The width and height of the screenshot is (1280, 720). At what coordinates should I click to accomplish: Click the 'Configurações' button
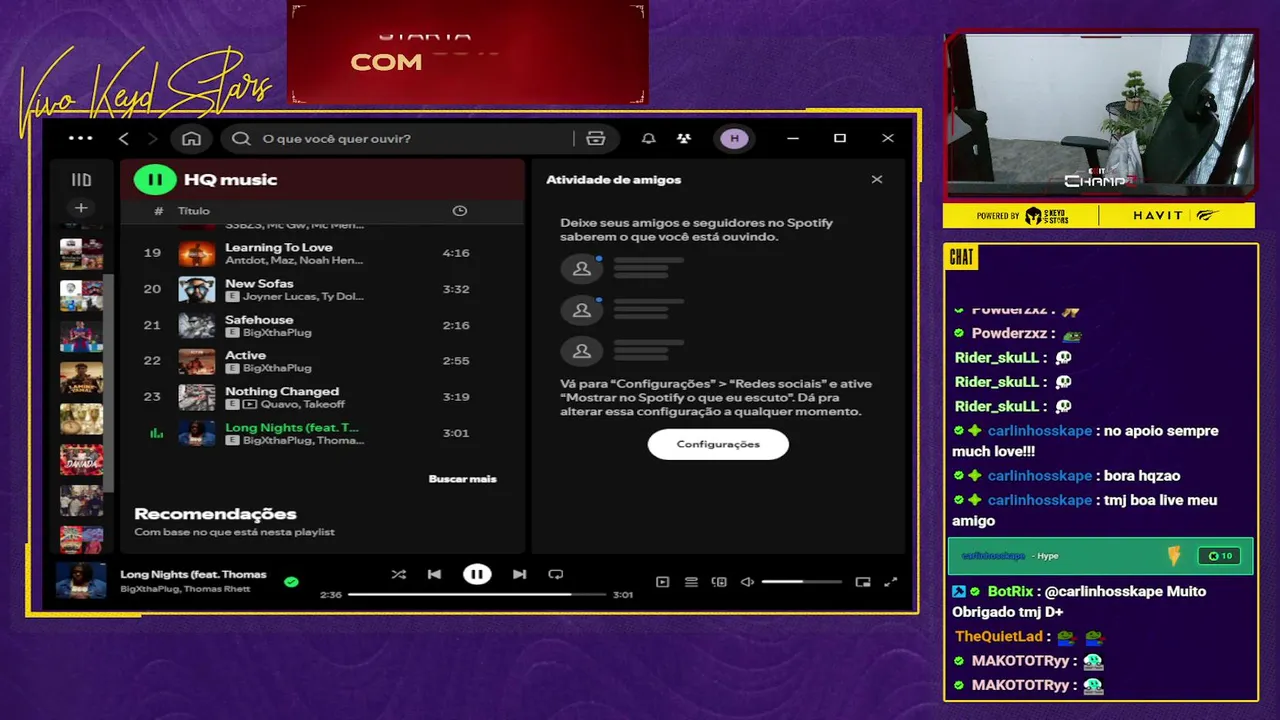click(718, 444)
